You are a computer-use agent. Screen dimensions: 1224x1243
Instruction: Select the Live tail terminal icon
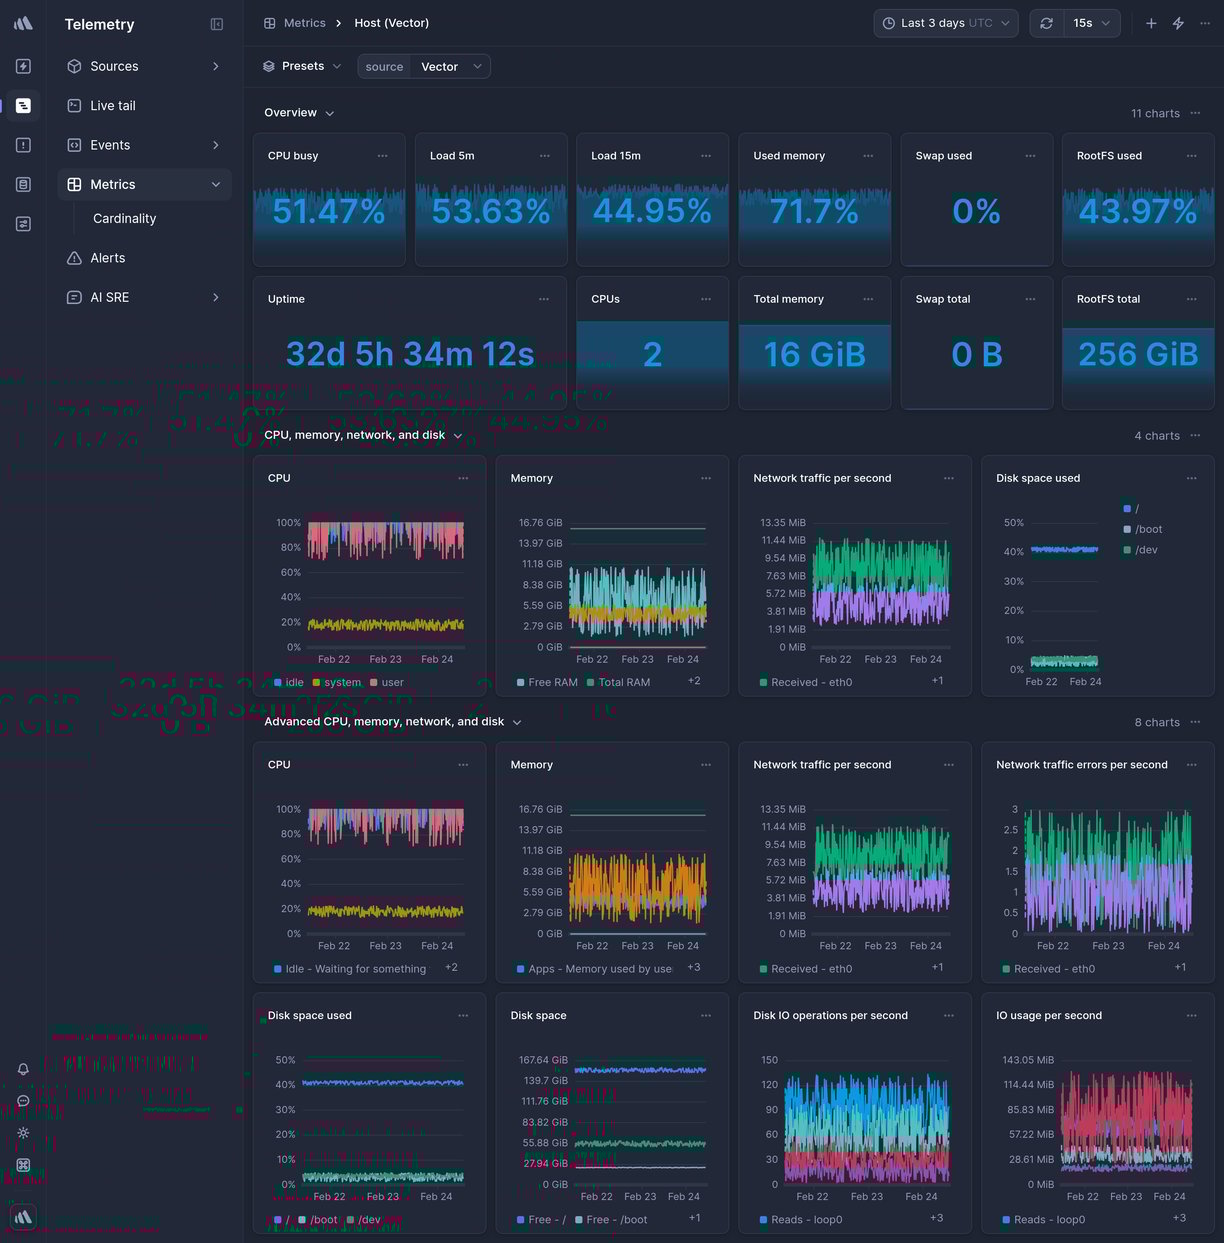tap(73, 105)
